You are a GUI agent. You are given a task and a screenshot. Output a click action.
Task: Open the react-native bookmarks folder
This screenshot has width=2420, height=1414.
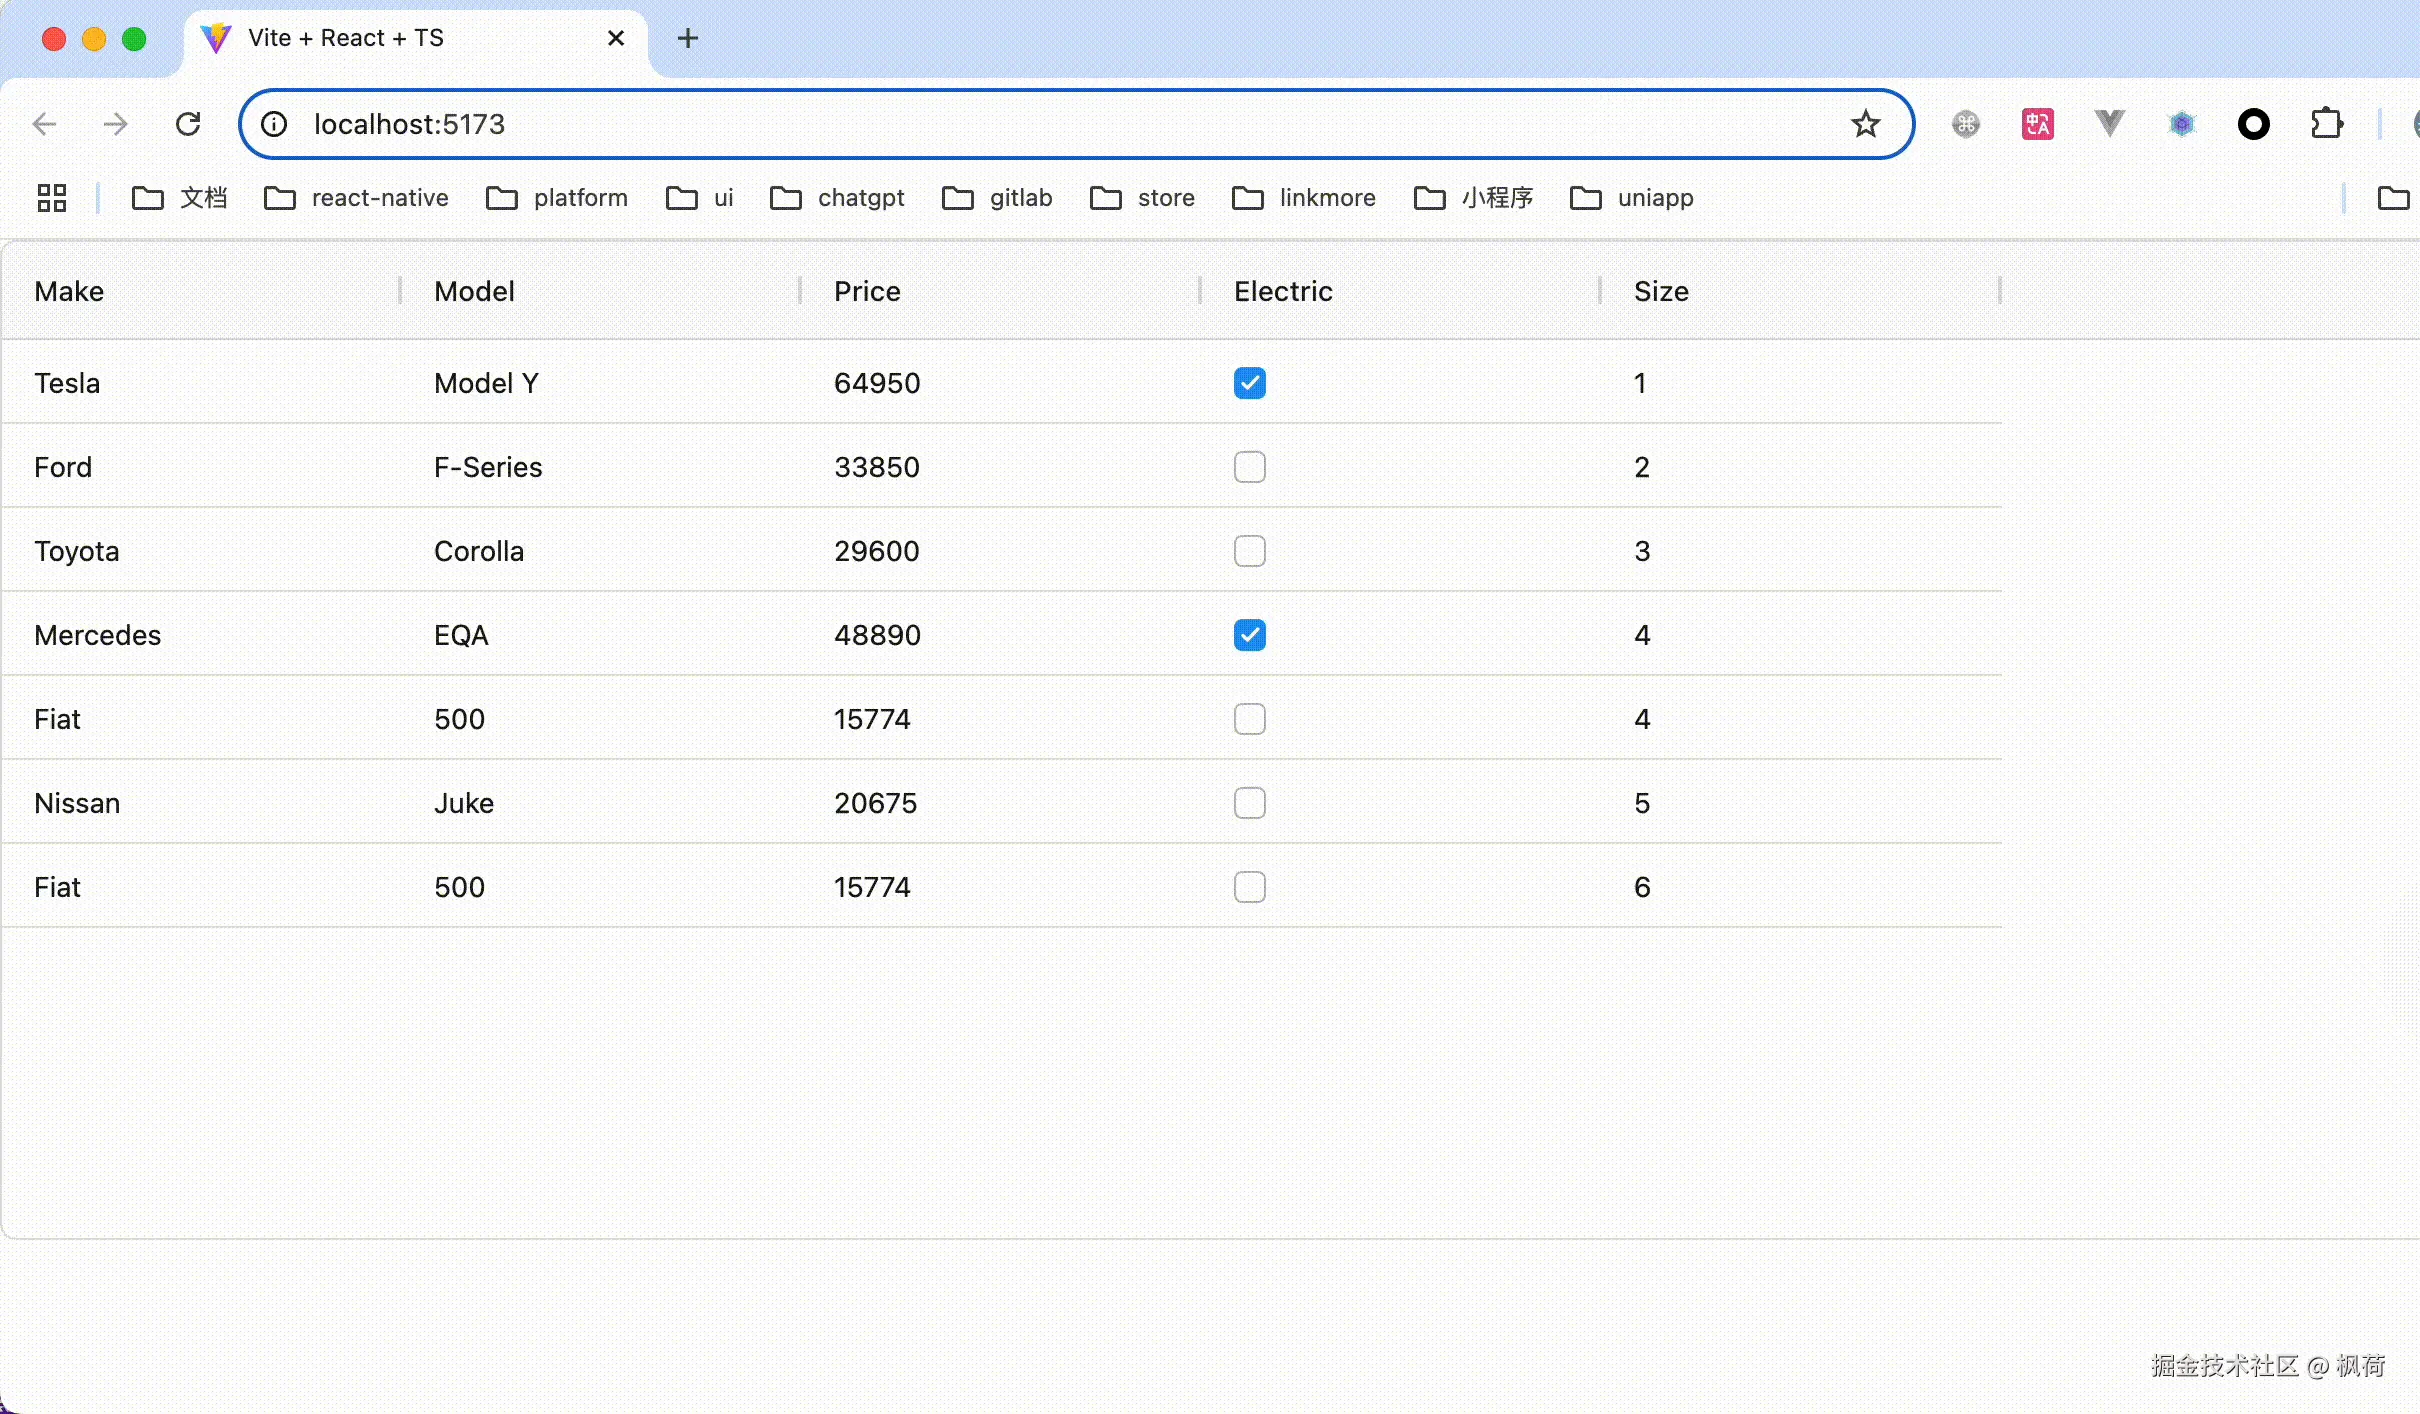tap(357, 198)
